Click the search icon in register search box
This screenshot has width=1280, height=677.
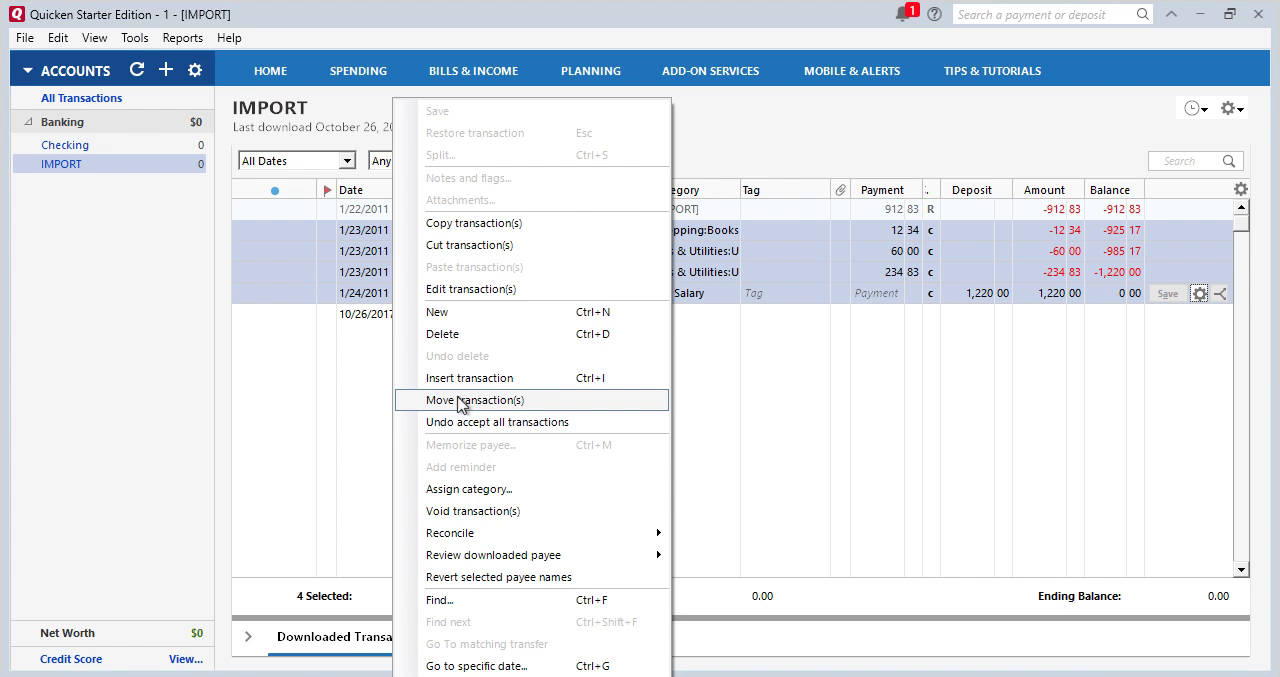[1230, 161]
